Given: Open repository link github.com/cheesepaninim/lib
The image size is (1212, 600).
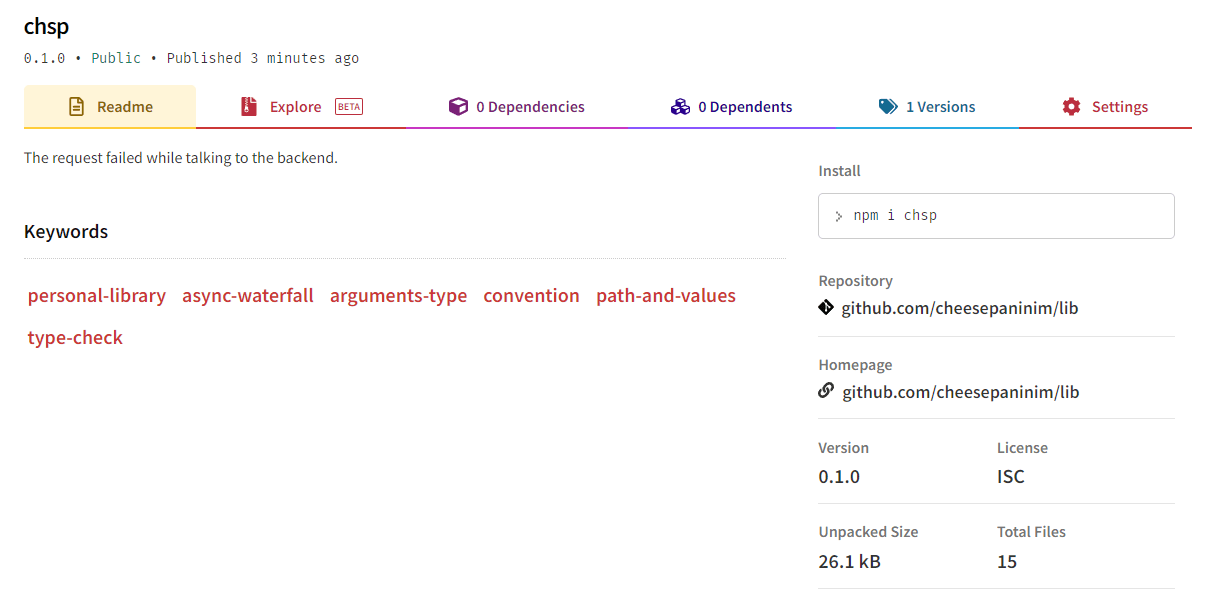Looking at the screenshot, I should pos(960,308).
